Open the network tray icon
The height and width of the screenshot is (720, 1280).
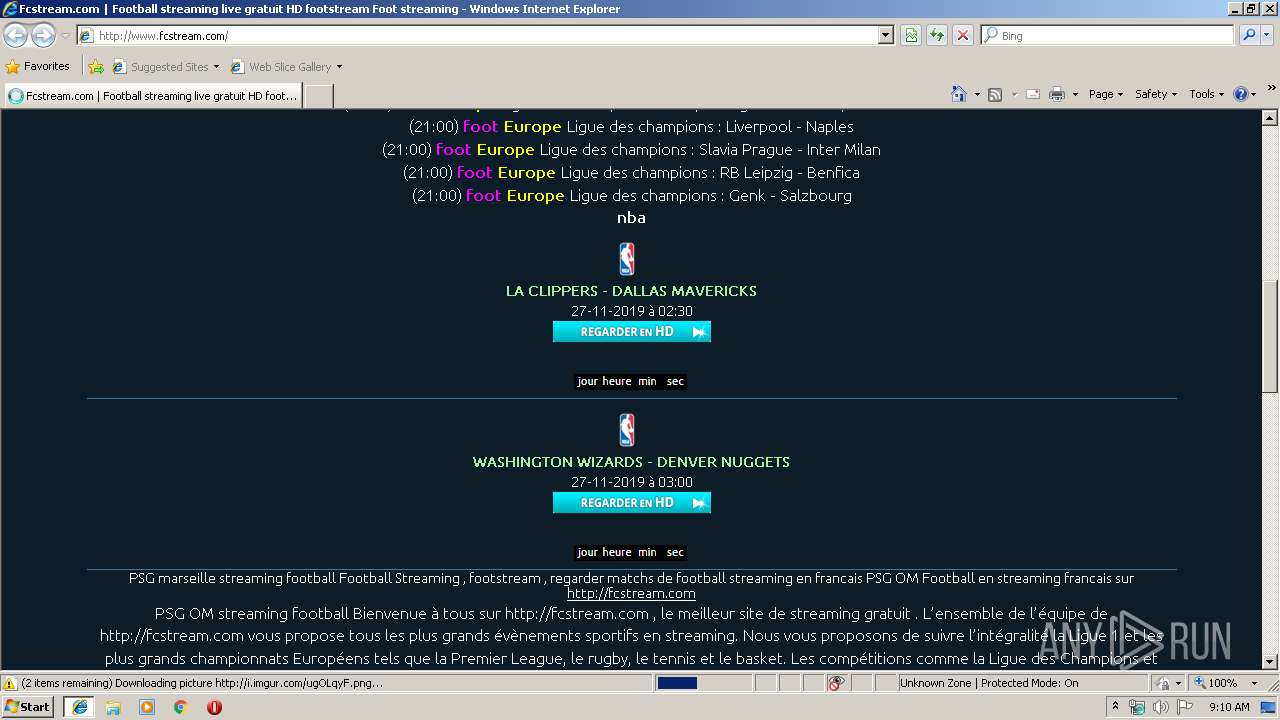1137,707
